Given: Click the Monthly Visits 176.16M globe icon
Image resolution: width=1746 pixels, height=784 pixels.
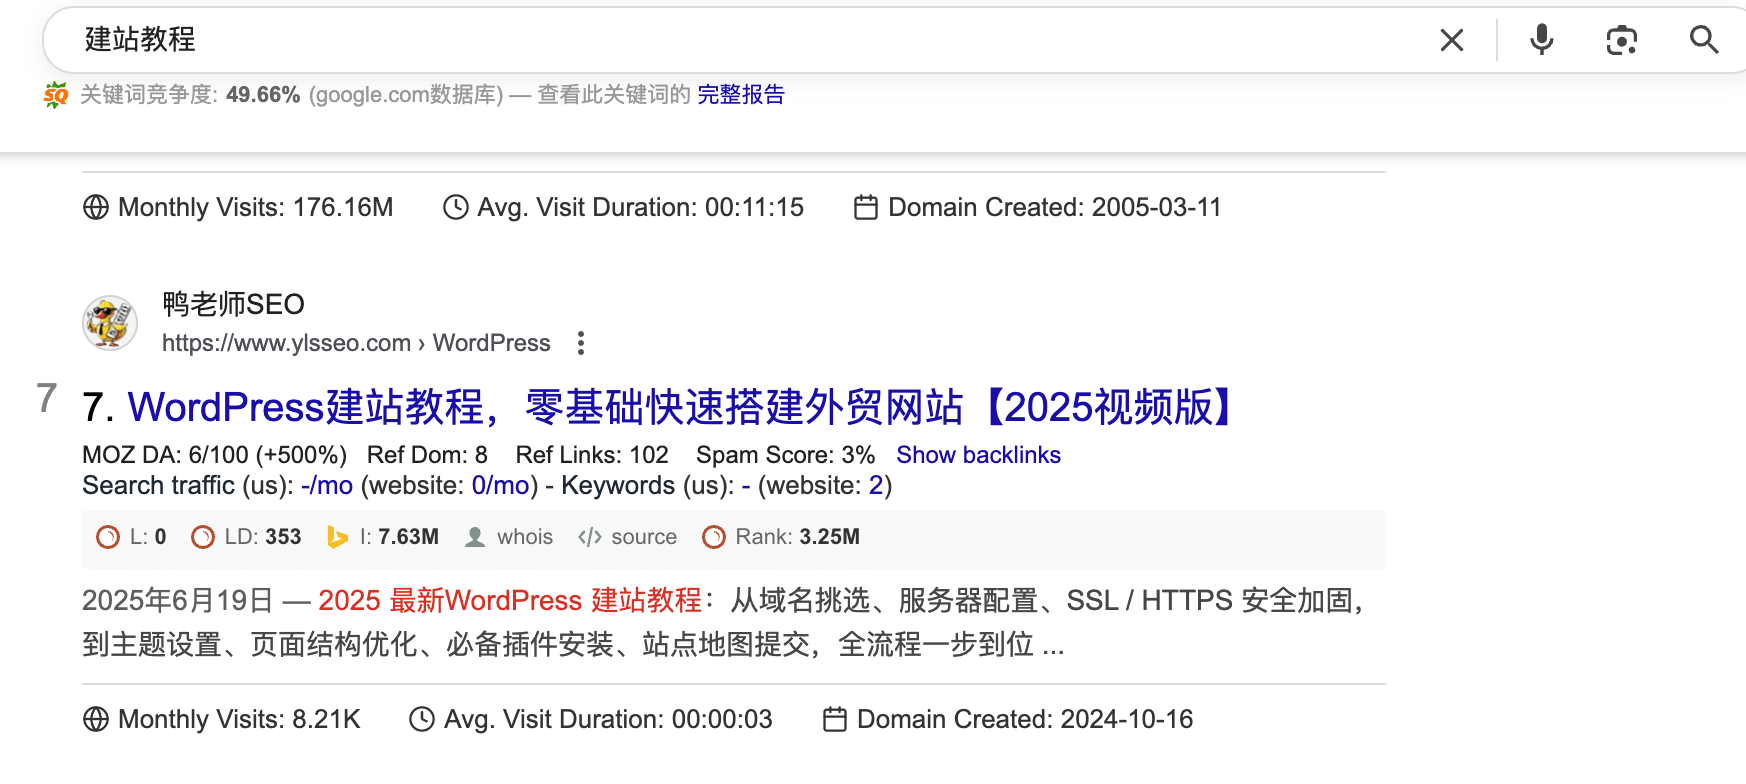Looking at the screenshot, I should [96, 207].
